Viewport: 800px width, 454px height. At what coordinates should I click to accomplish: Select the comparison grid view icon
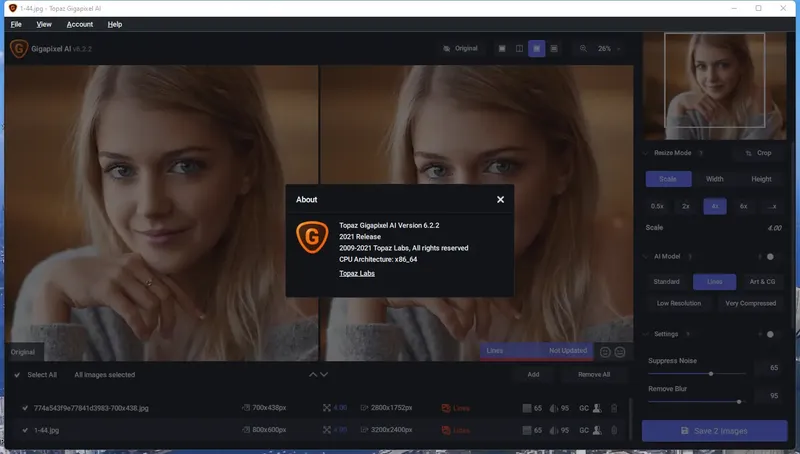tap(554, 48)
